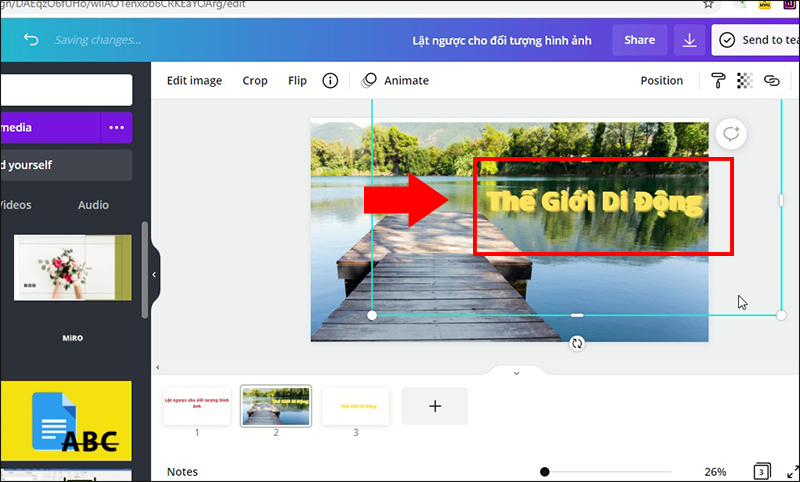Click the right edge middle resize handle
The width and height of the screenshot is (800, 482).
781,200
